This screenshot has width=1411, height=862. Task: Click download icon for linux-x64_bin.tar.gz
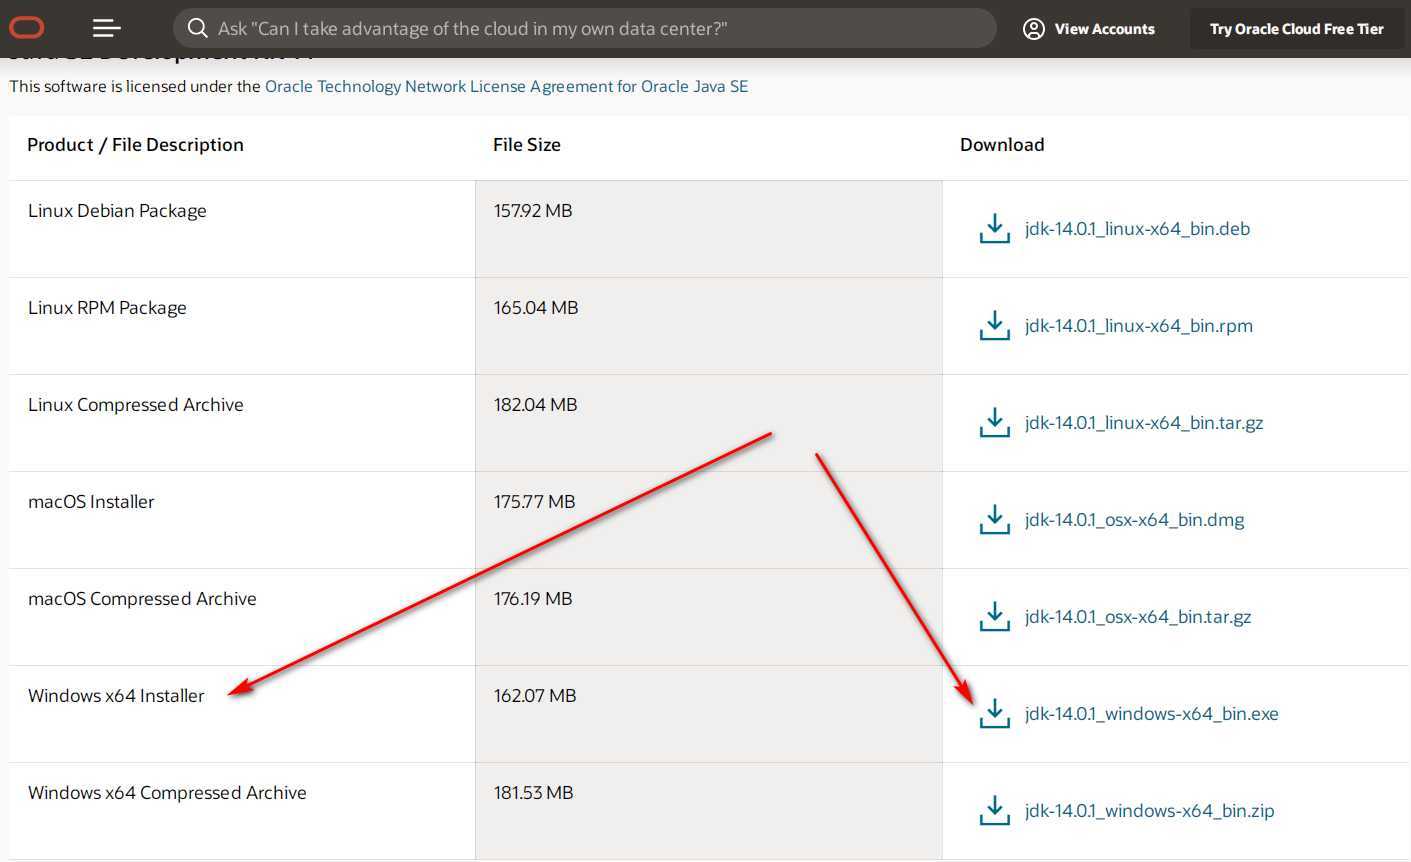(x=994, y=423)
